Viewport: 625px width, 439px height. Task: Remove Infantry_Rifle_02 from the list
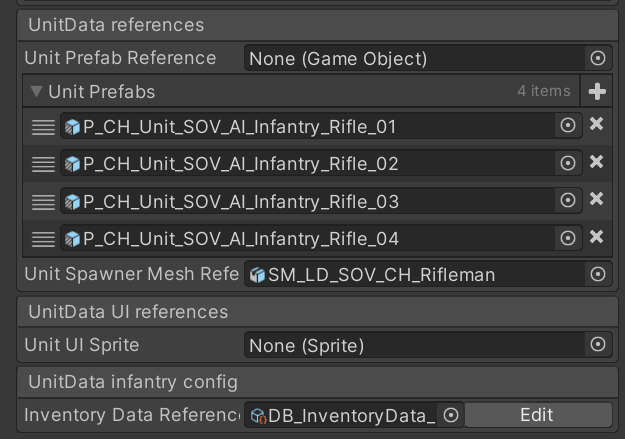point(596,162)
